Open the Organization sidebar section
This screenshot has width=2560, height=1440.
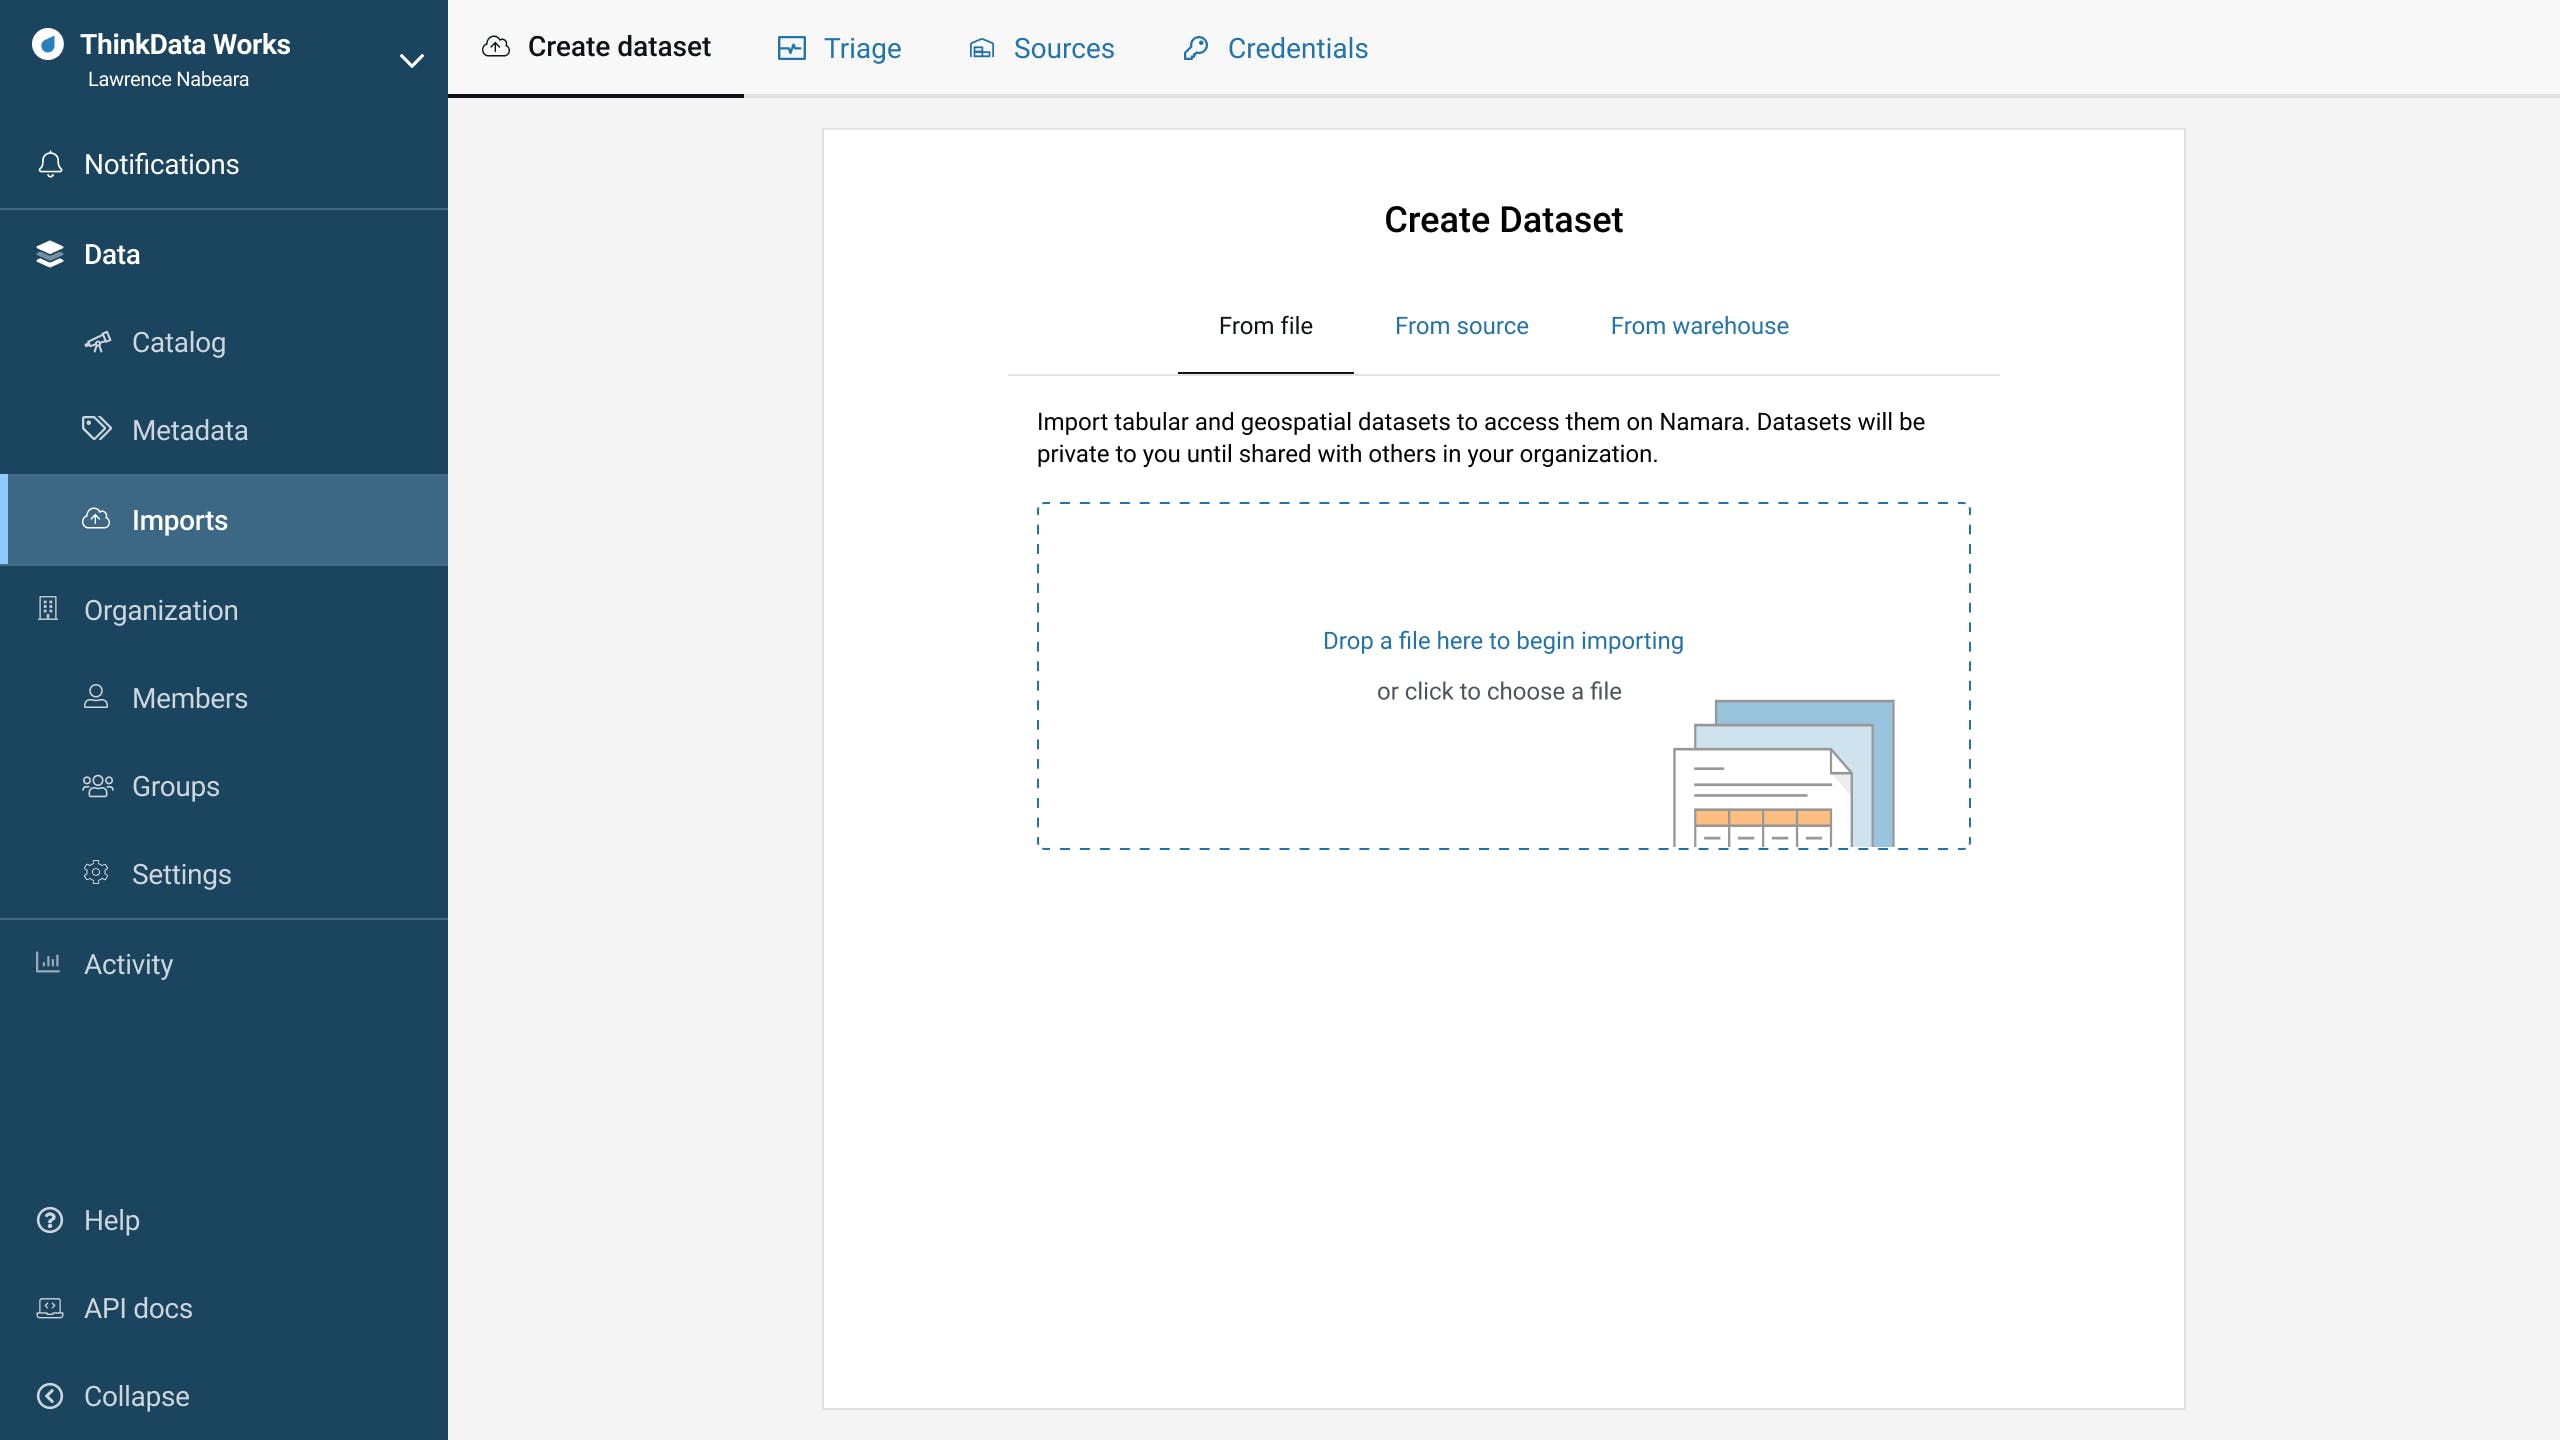coord(160,610)
